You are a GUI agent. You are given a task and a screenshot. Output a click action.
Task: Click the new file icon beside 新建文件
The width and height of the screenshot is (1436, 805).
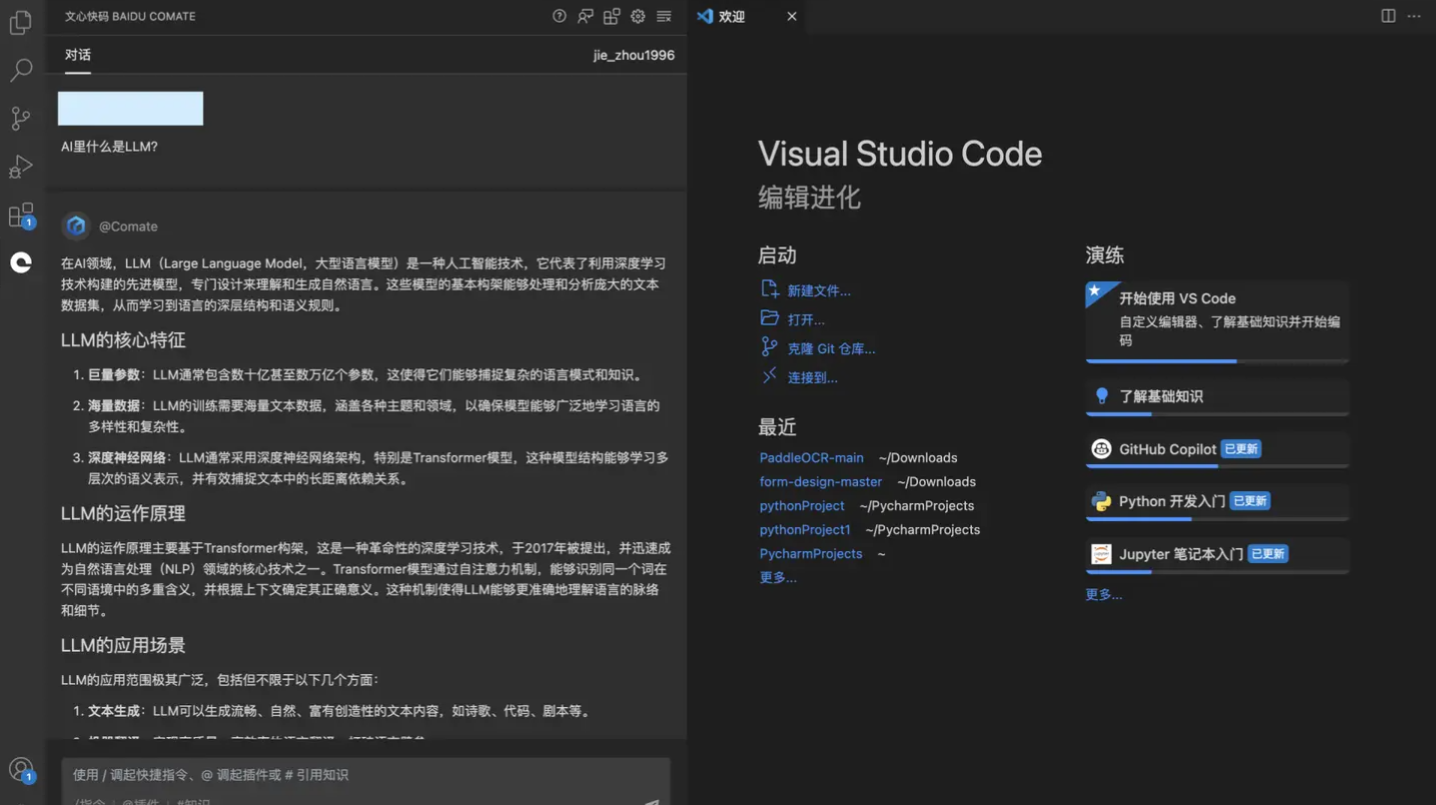769,289
